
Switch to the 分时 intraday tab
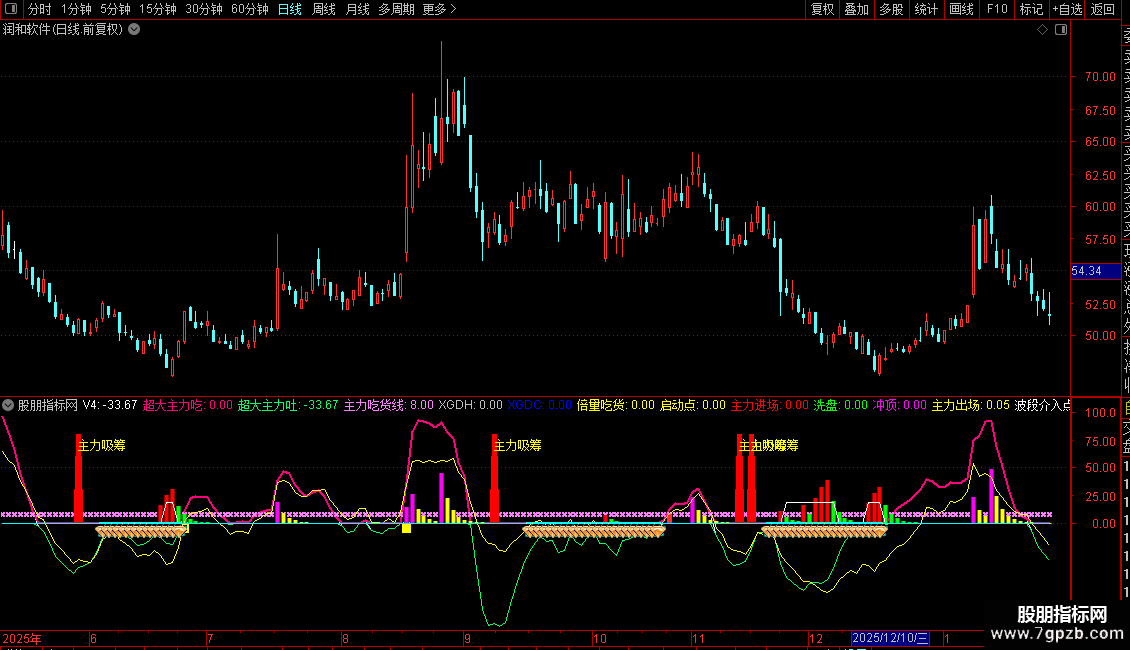[39, 9]
